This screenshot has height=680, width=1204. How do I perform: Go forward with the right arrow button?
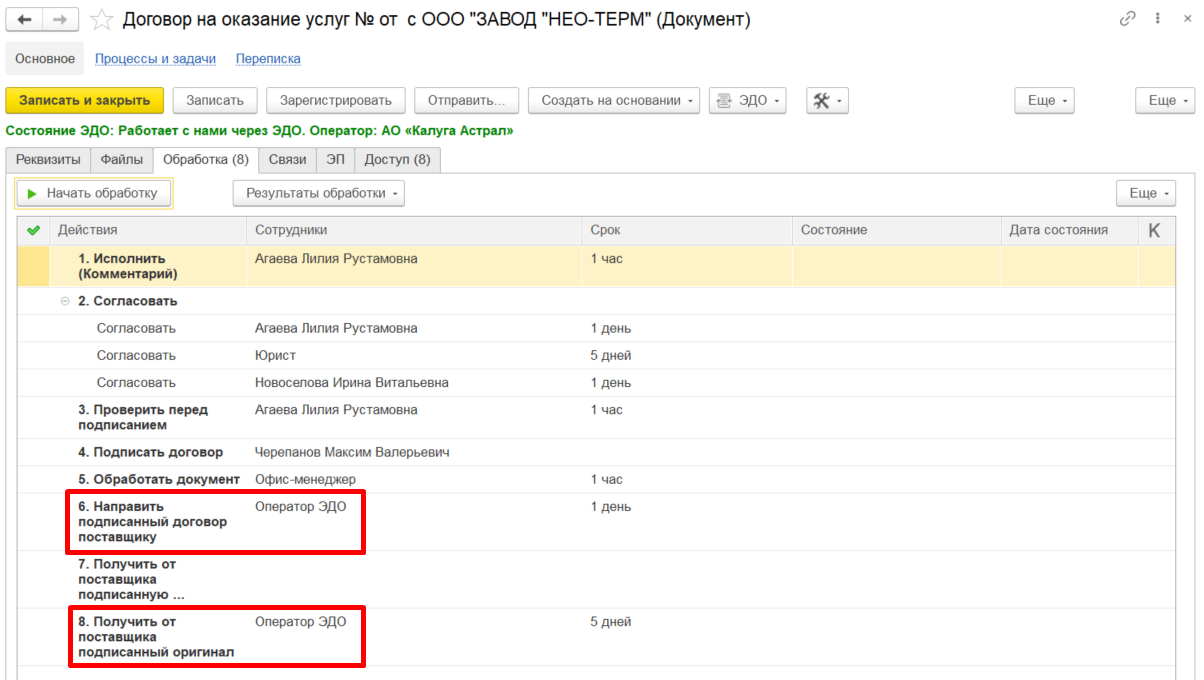[60, 19]
